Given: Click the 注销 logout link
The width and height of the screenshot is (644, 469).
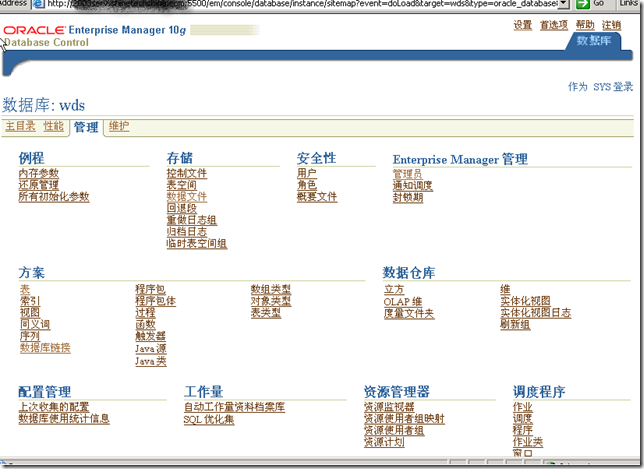Looking at the screenshot, I should pos(611,25).
